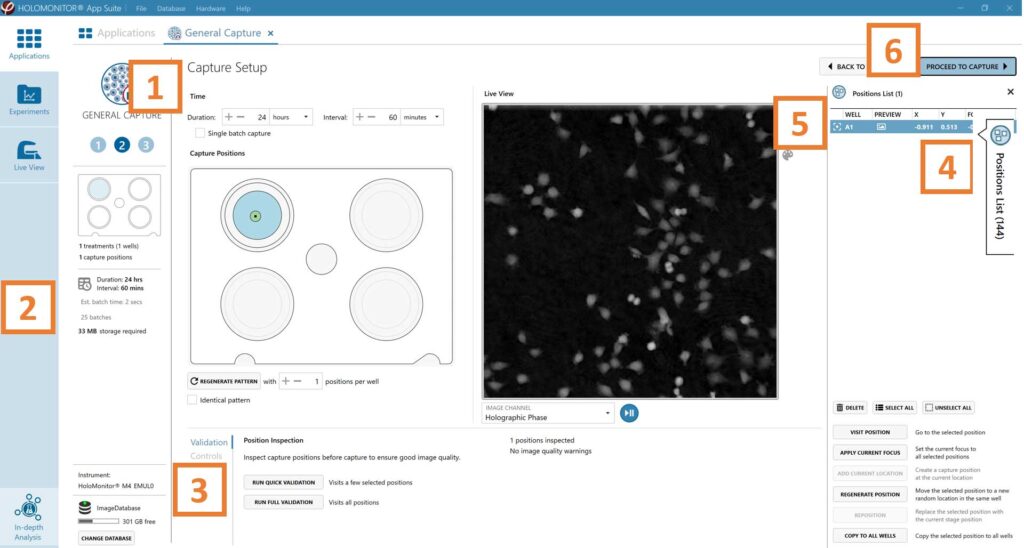The image size is (1024, 548).
Task: Select the top-right well on plate
Action: 386,215
